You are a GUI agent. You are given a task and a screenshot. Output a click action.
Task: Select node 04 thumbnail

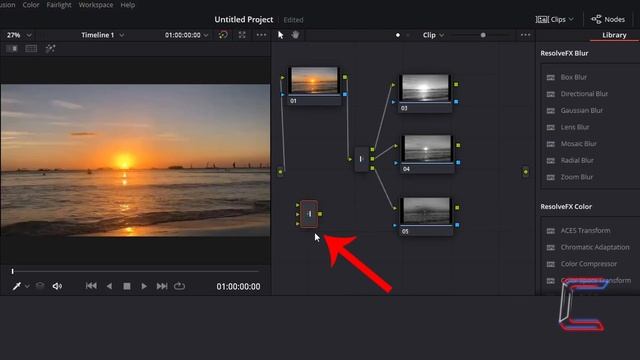pos(427,149)
